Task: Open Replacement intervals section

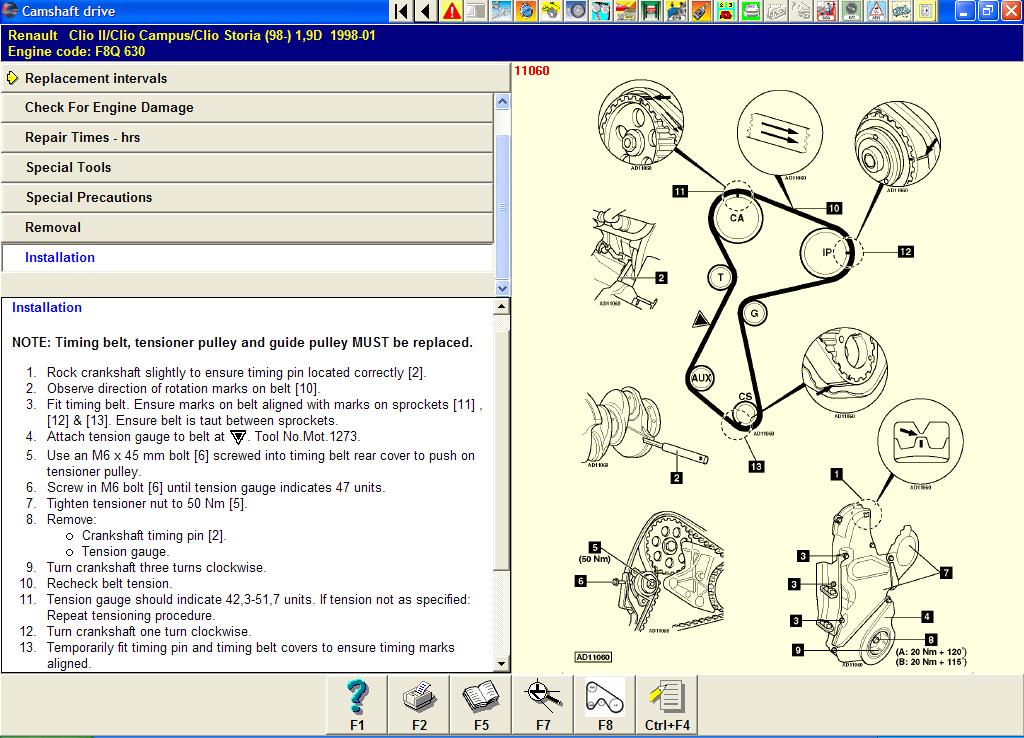Action: coord(255,78)
